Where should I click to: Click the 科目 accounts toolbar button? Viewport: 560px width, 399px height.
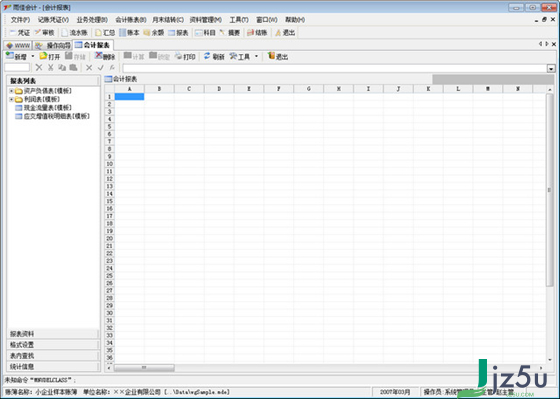coord(205,33)
